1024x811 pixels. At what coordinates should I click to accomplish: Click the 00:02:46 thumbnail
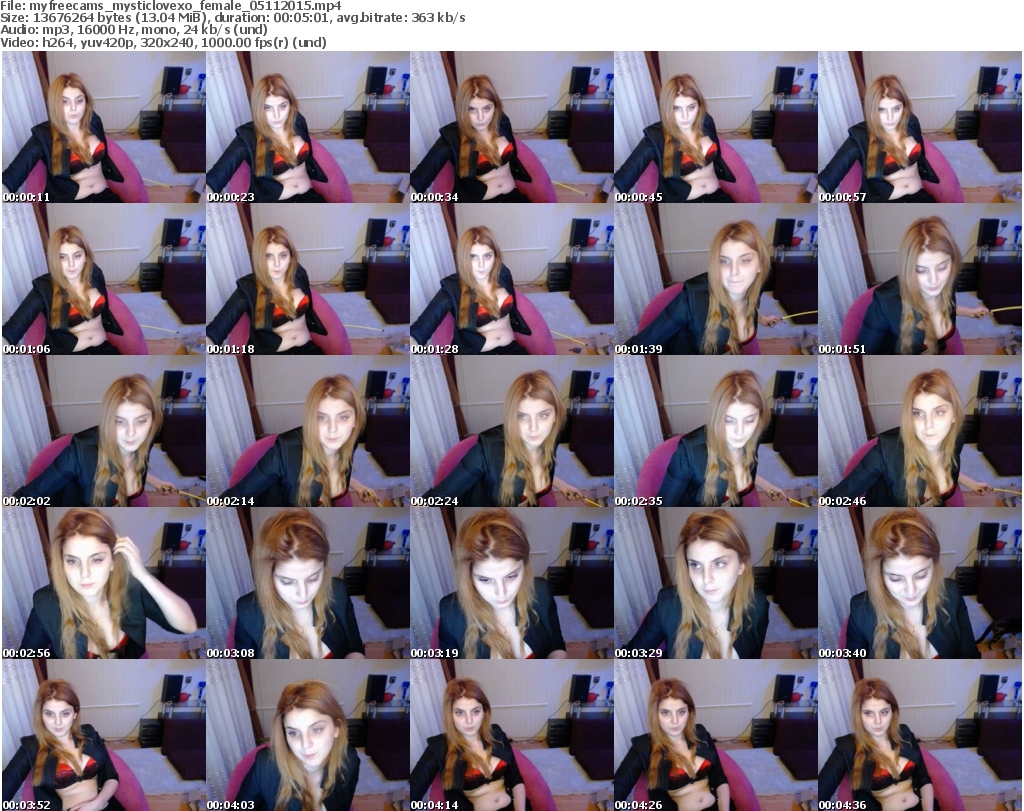pos(920,431)
